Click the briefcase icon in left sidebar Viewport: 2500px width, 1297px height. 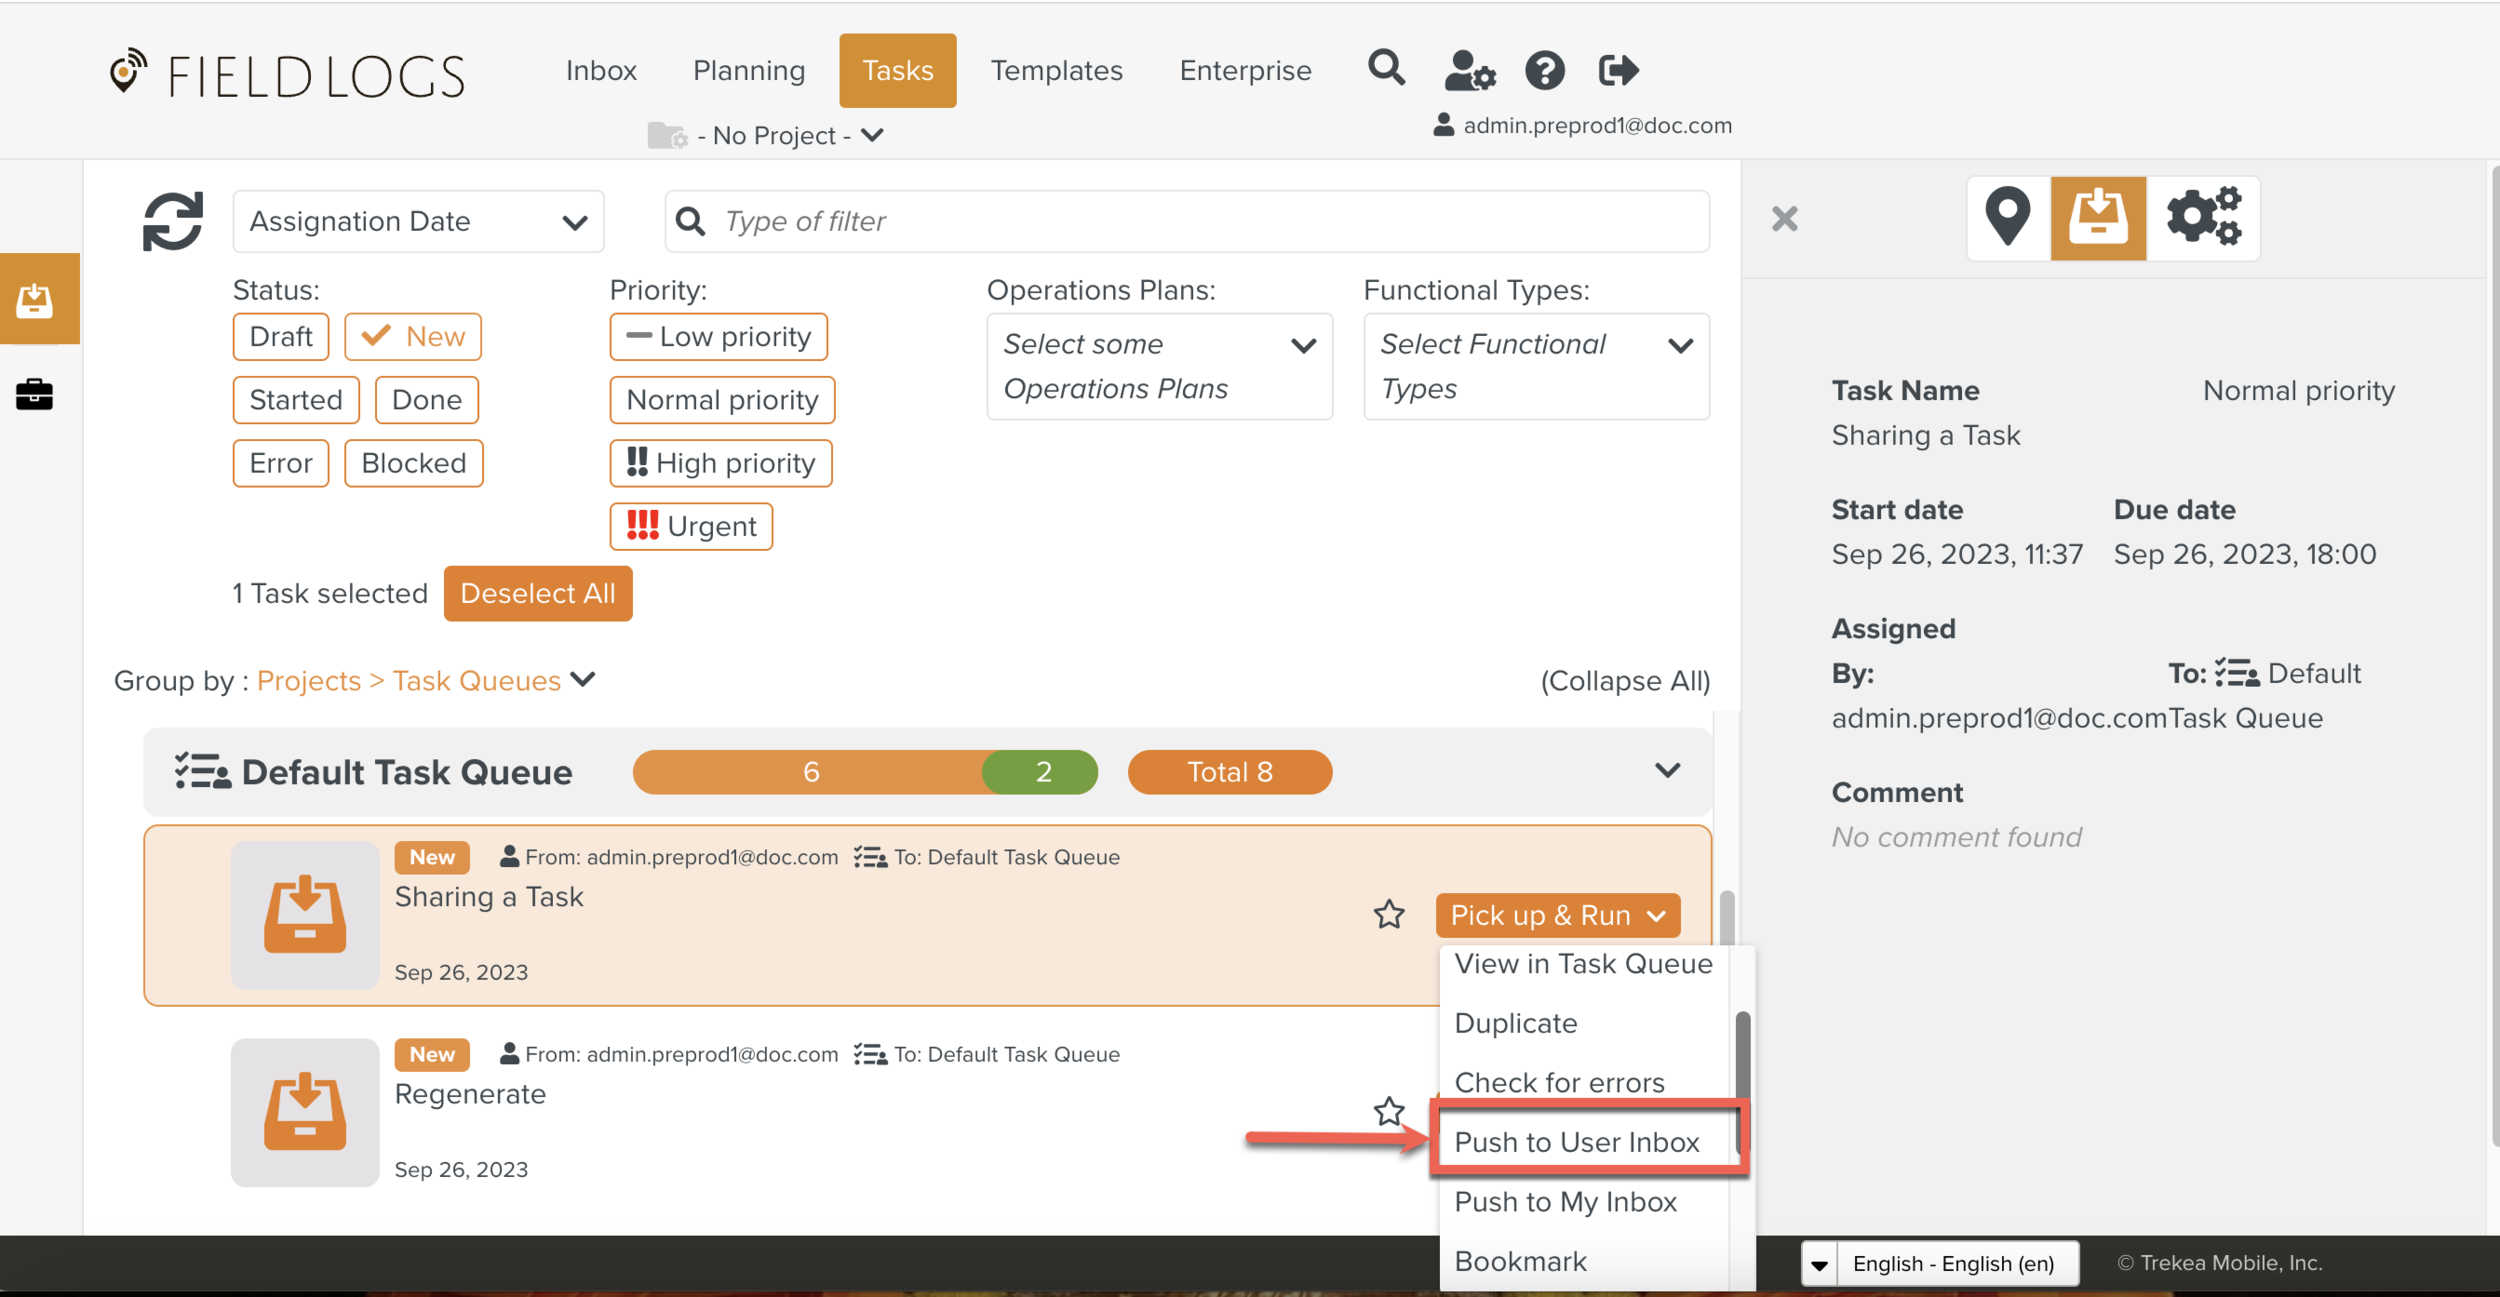click(34, 394)
